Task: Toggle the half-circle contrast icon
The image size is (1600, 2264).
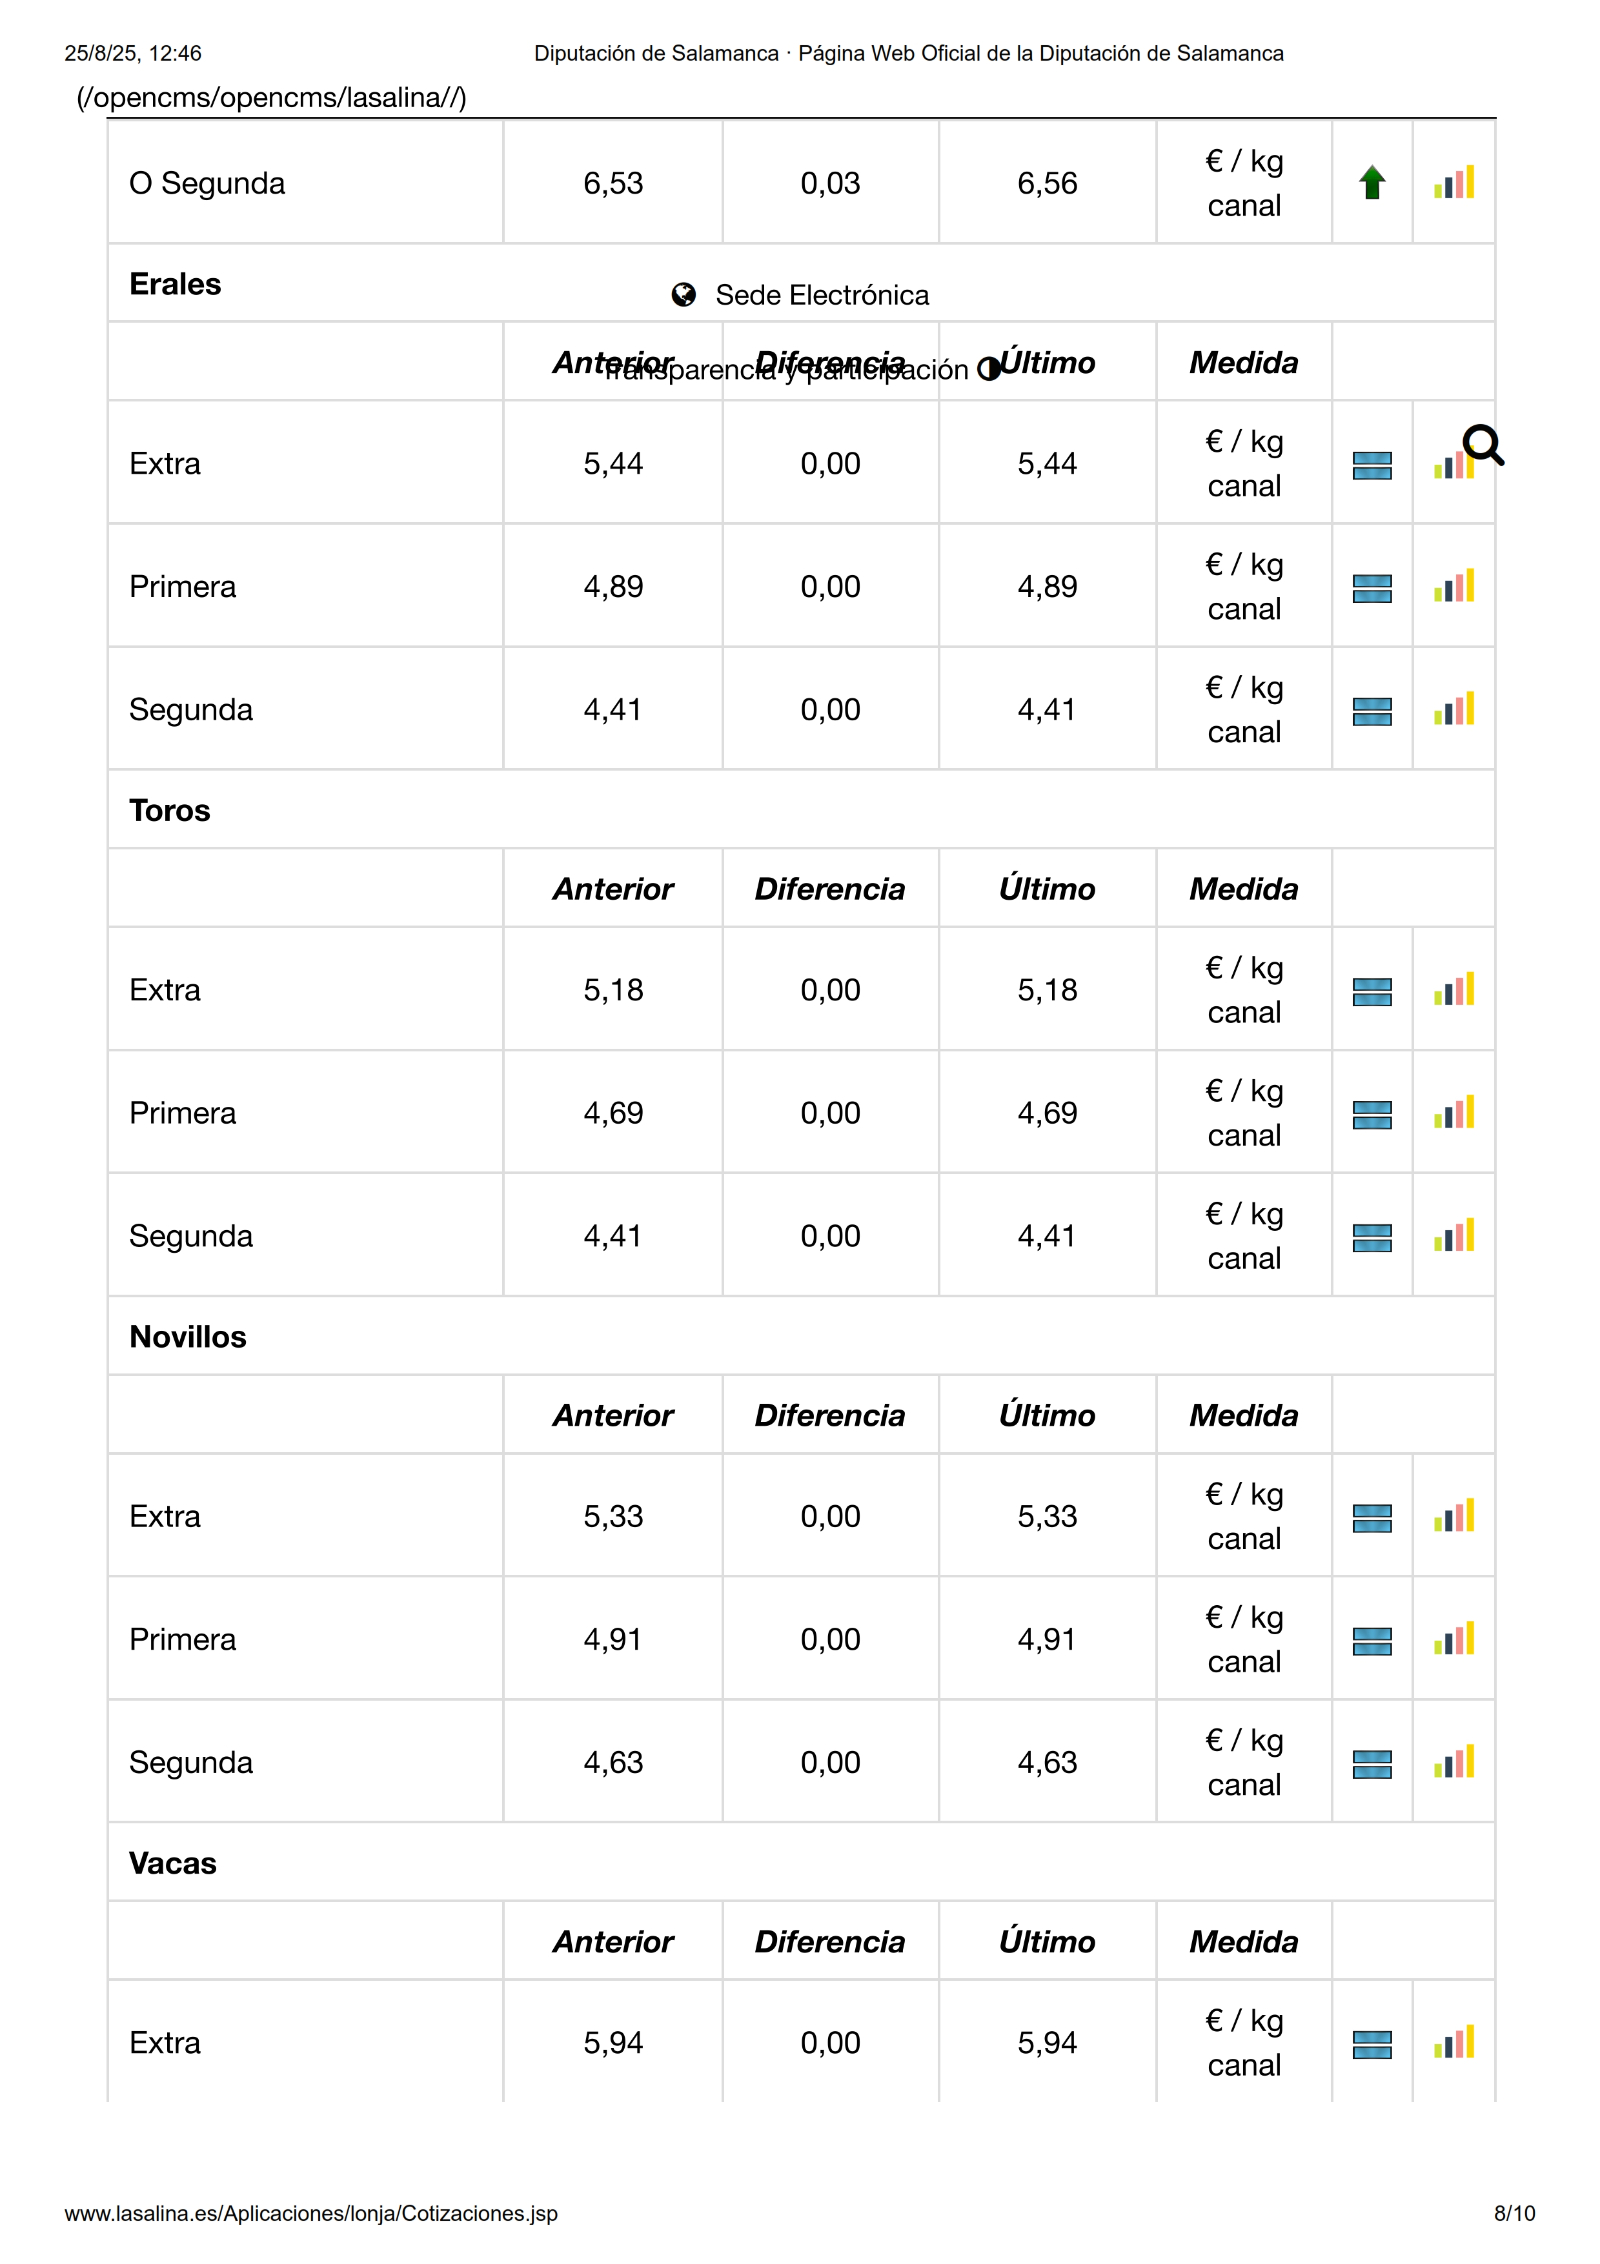Action: click(x=989, y=370)
